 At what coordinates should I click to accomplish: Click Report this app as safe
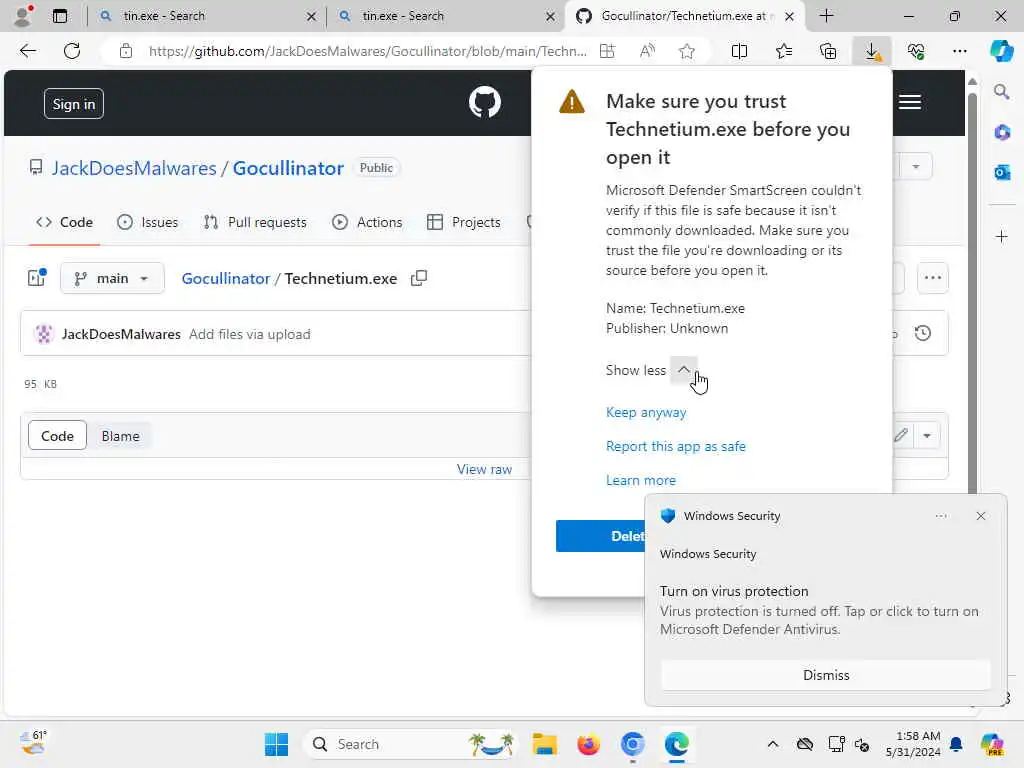point(676,446)
